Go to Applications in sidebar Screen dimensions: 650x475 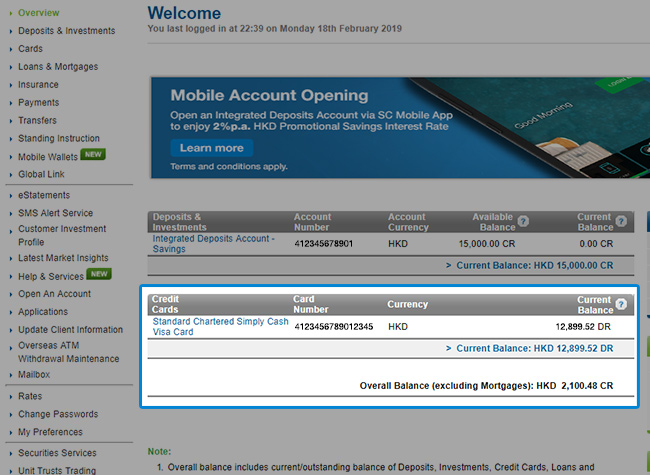coord(43,312)
